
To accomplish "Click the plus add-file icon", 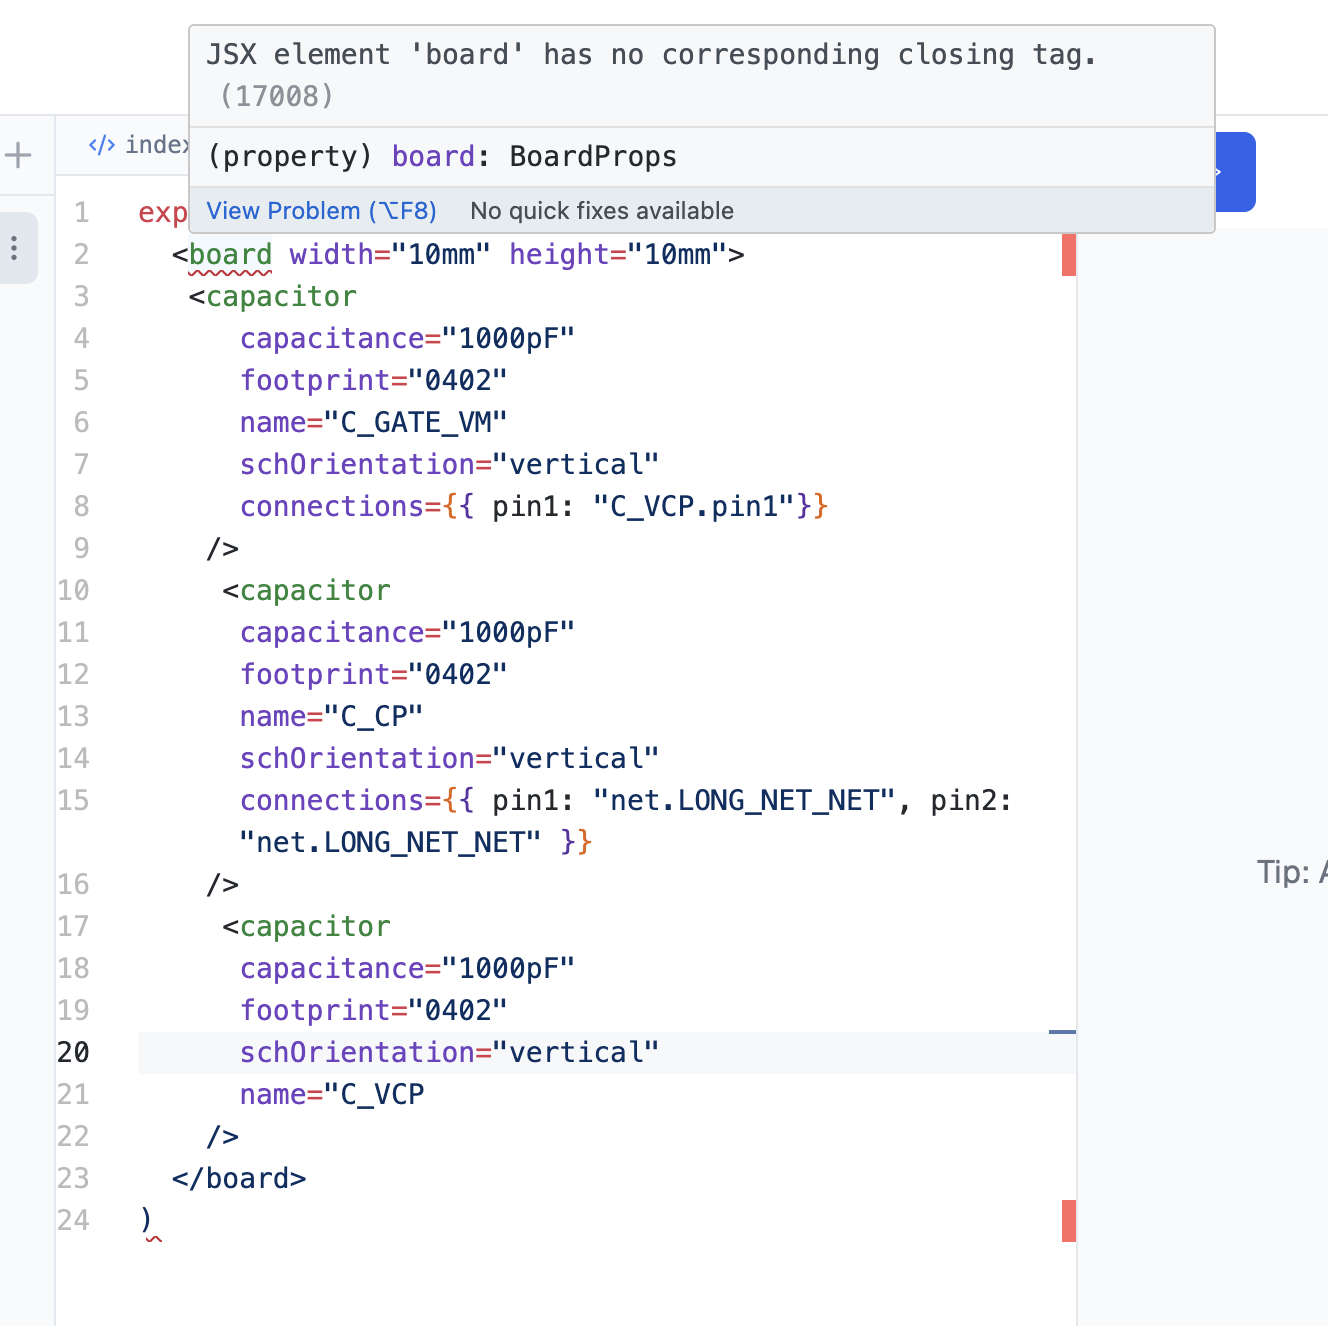I will [18, 155].
